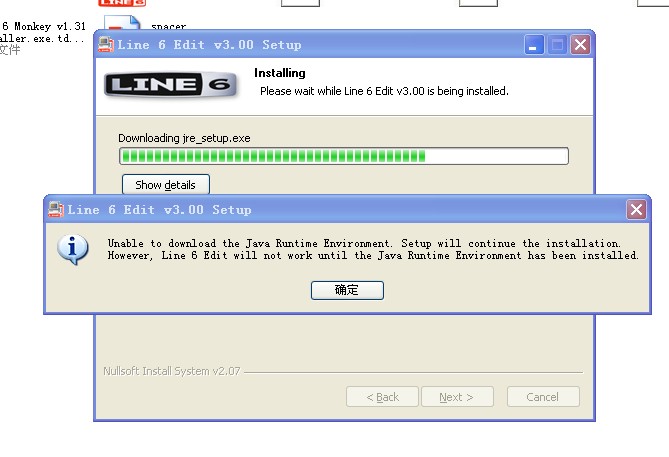Confirm the error dialog with 确定 button

pyautogui.click(x=347, y=290)
